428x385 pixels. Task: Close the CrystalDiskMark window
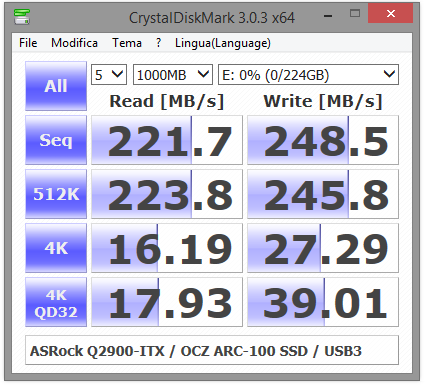click(390, 14)
